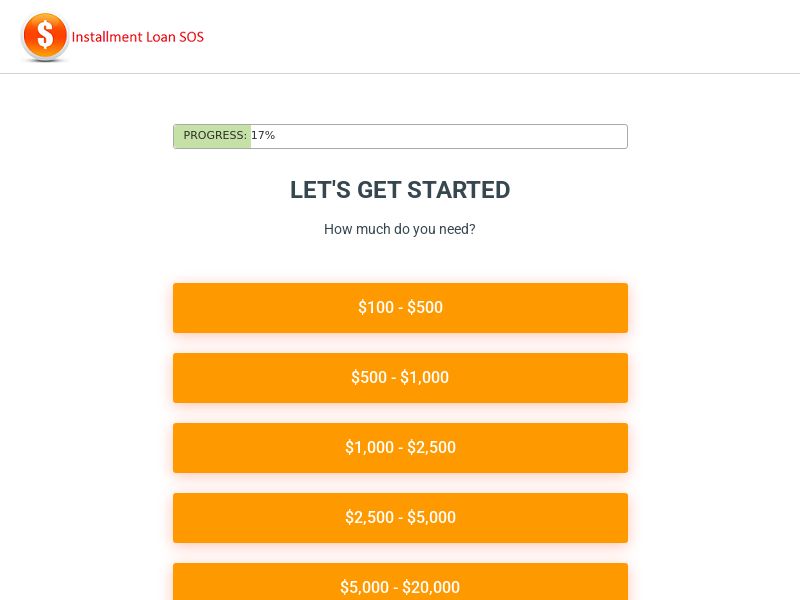Image resolution: width=800 pixels, height=600 pixels.
Task: Click the green filled portion of progress bar
Action: tap(212, 136)
